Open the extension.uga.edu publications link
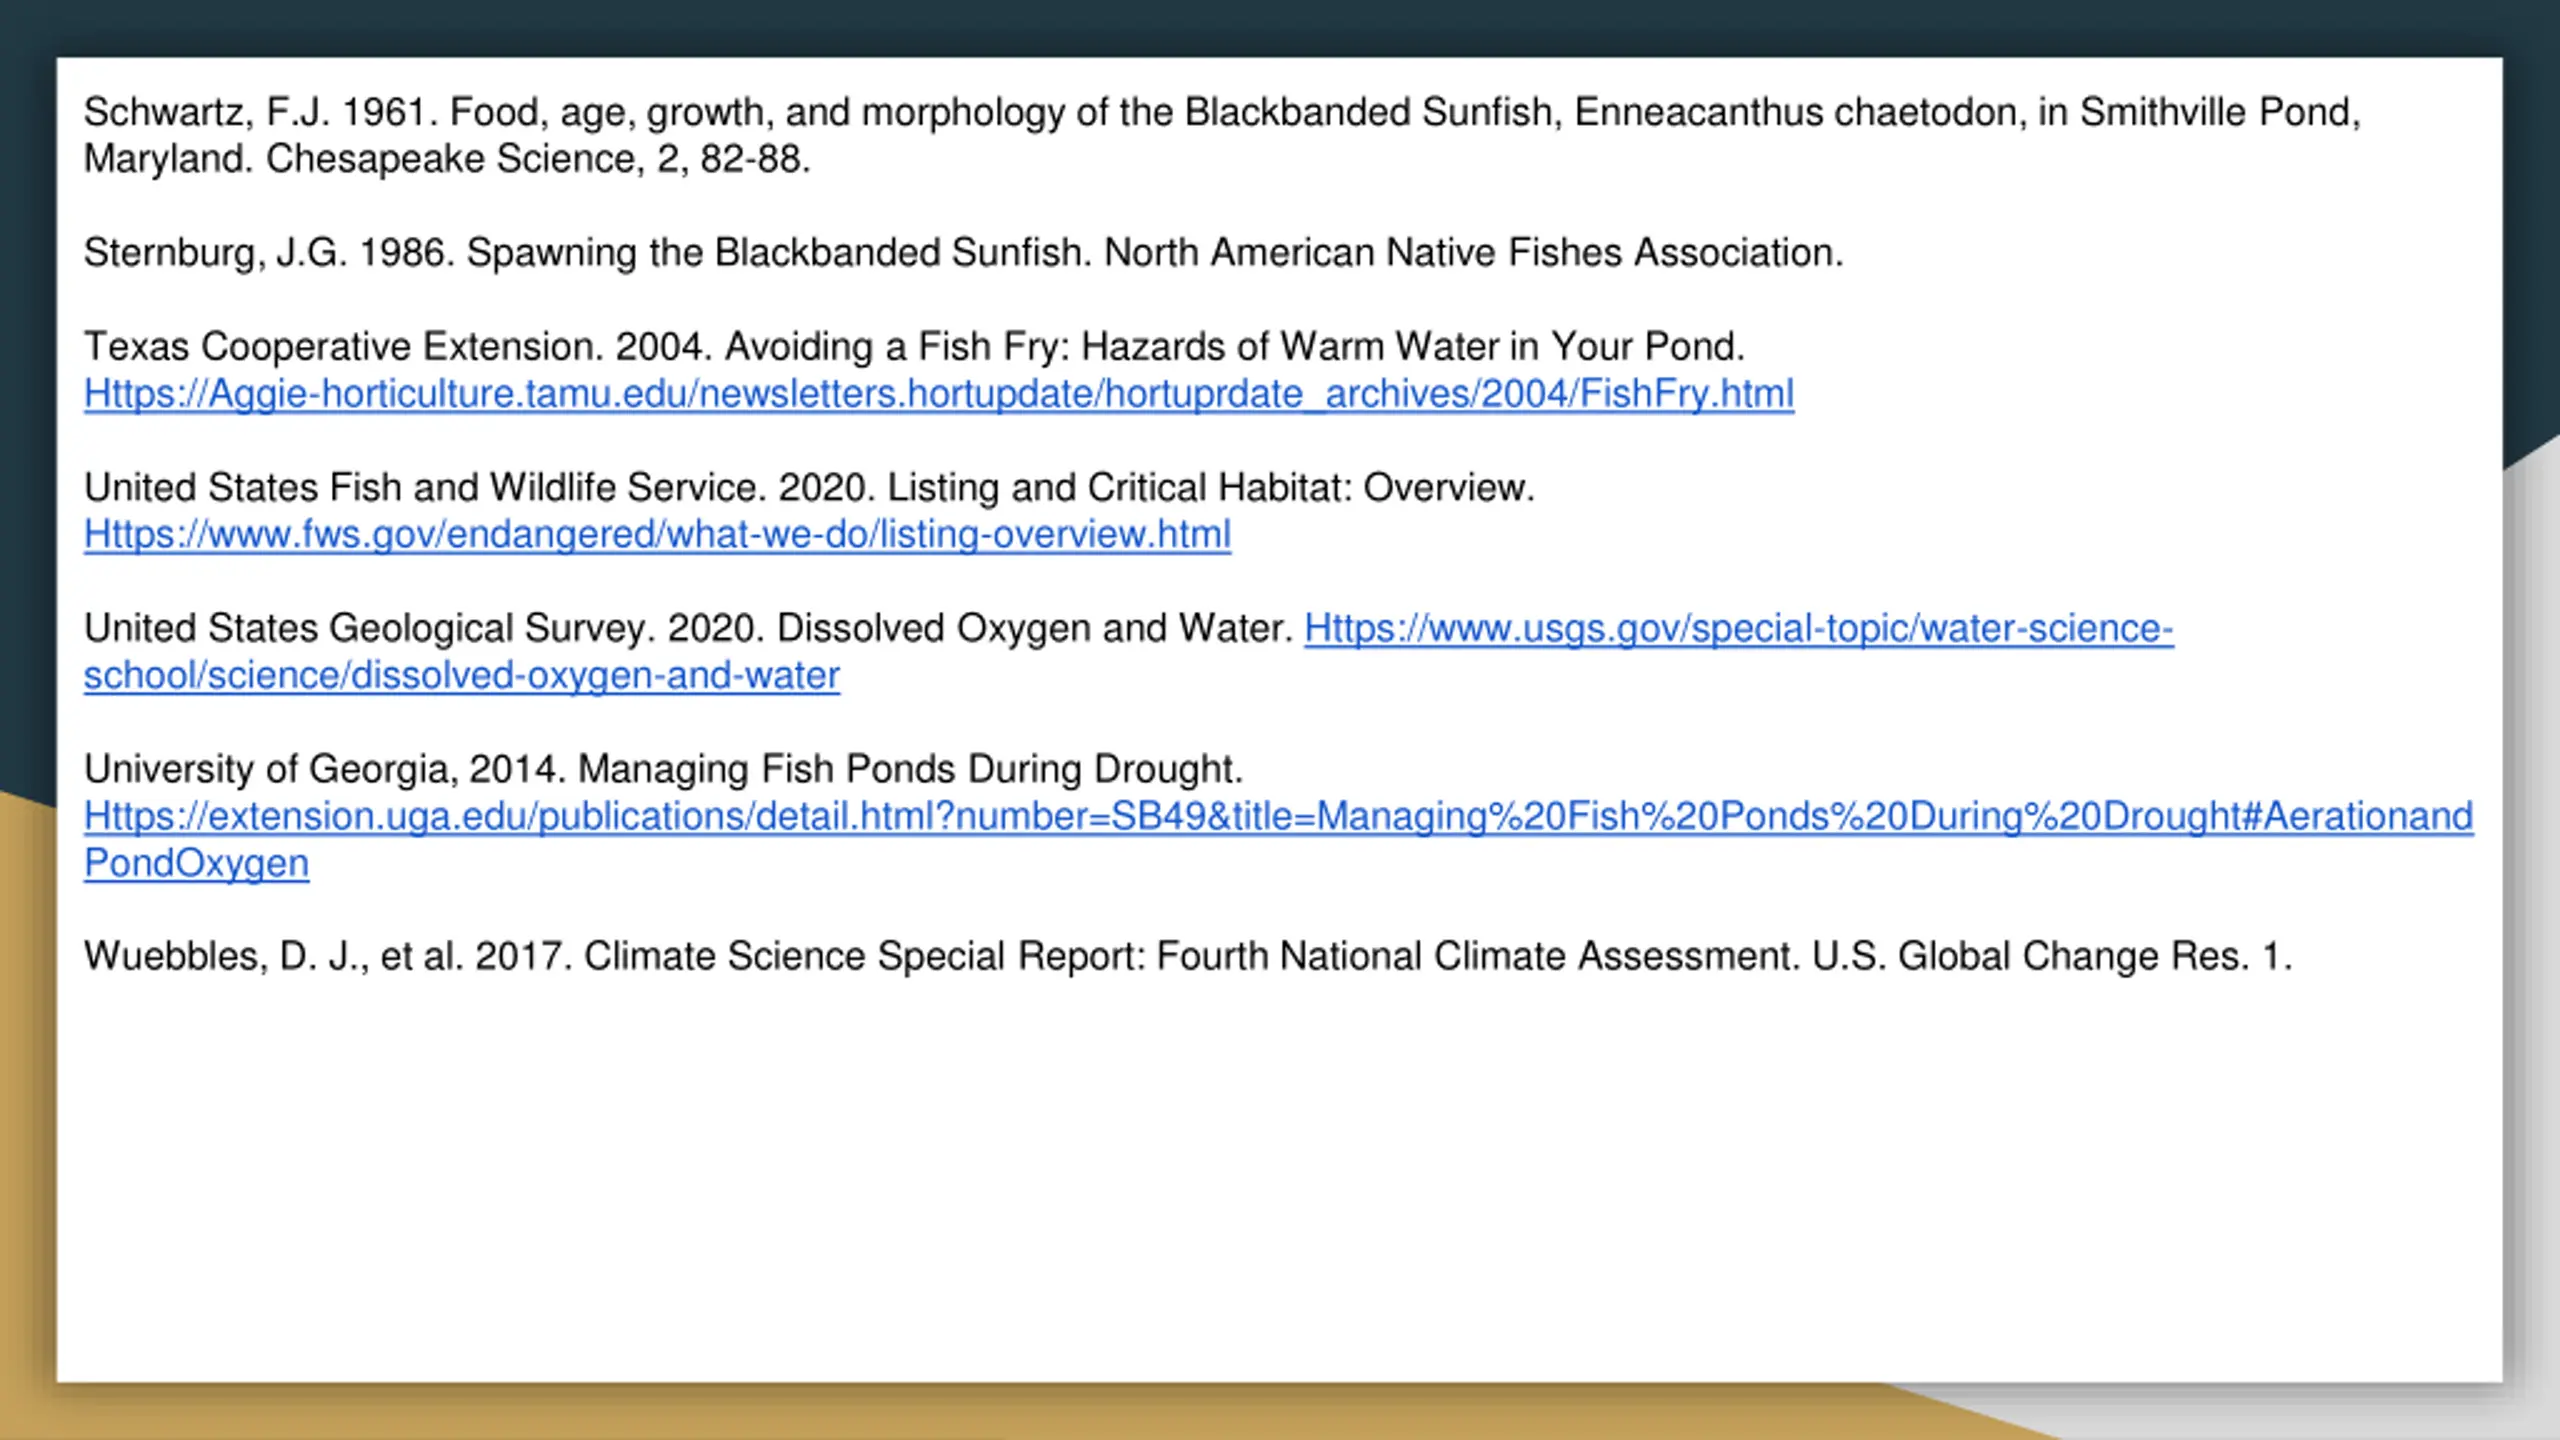The image size is (2560, 1440). pyautogui.click(x=1278, y=817)
